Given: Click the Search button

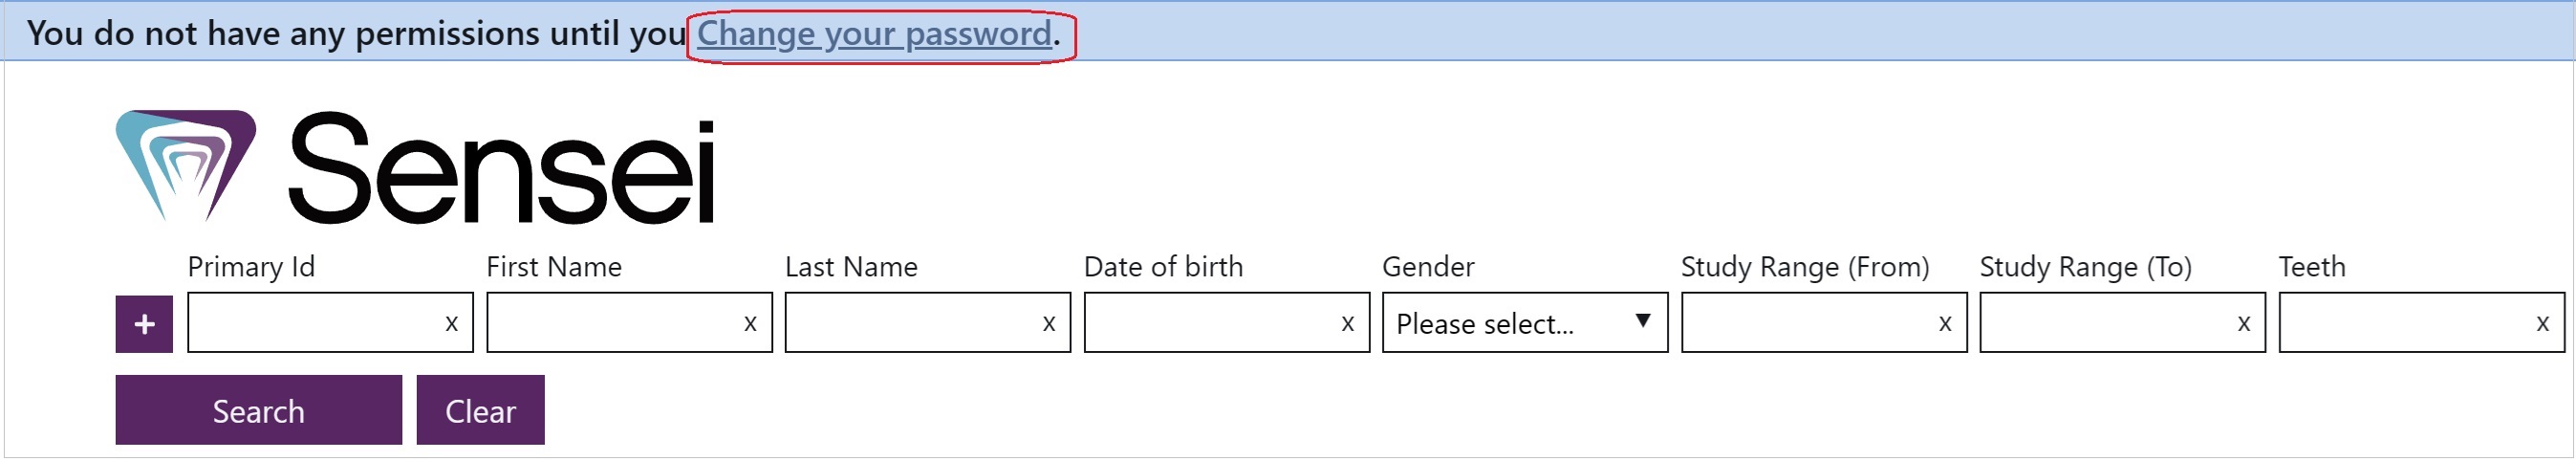Looking at the screenshot, I should (x=259, y=411).
